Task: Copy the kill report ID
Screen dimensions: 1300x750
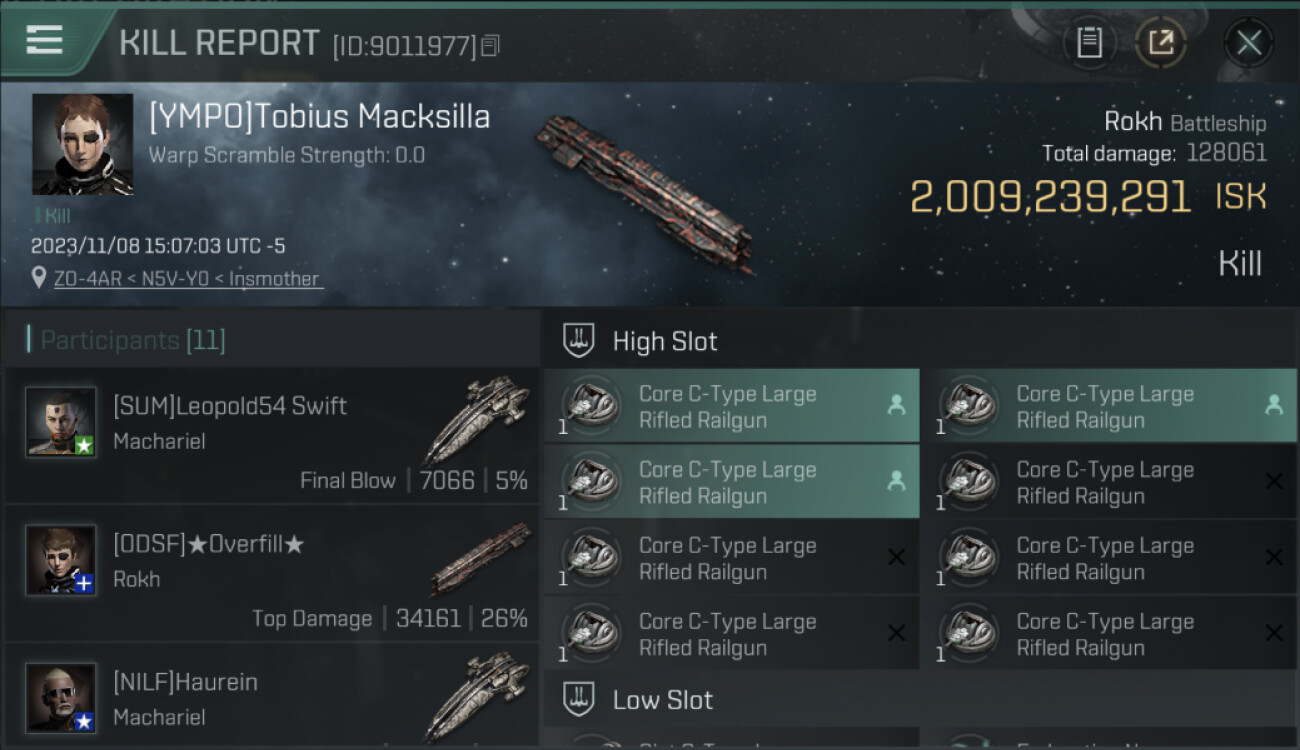Action: (x=490, y=46)
